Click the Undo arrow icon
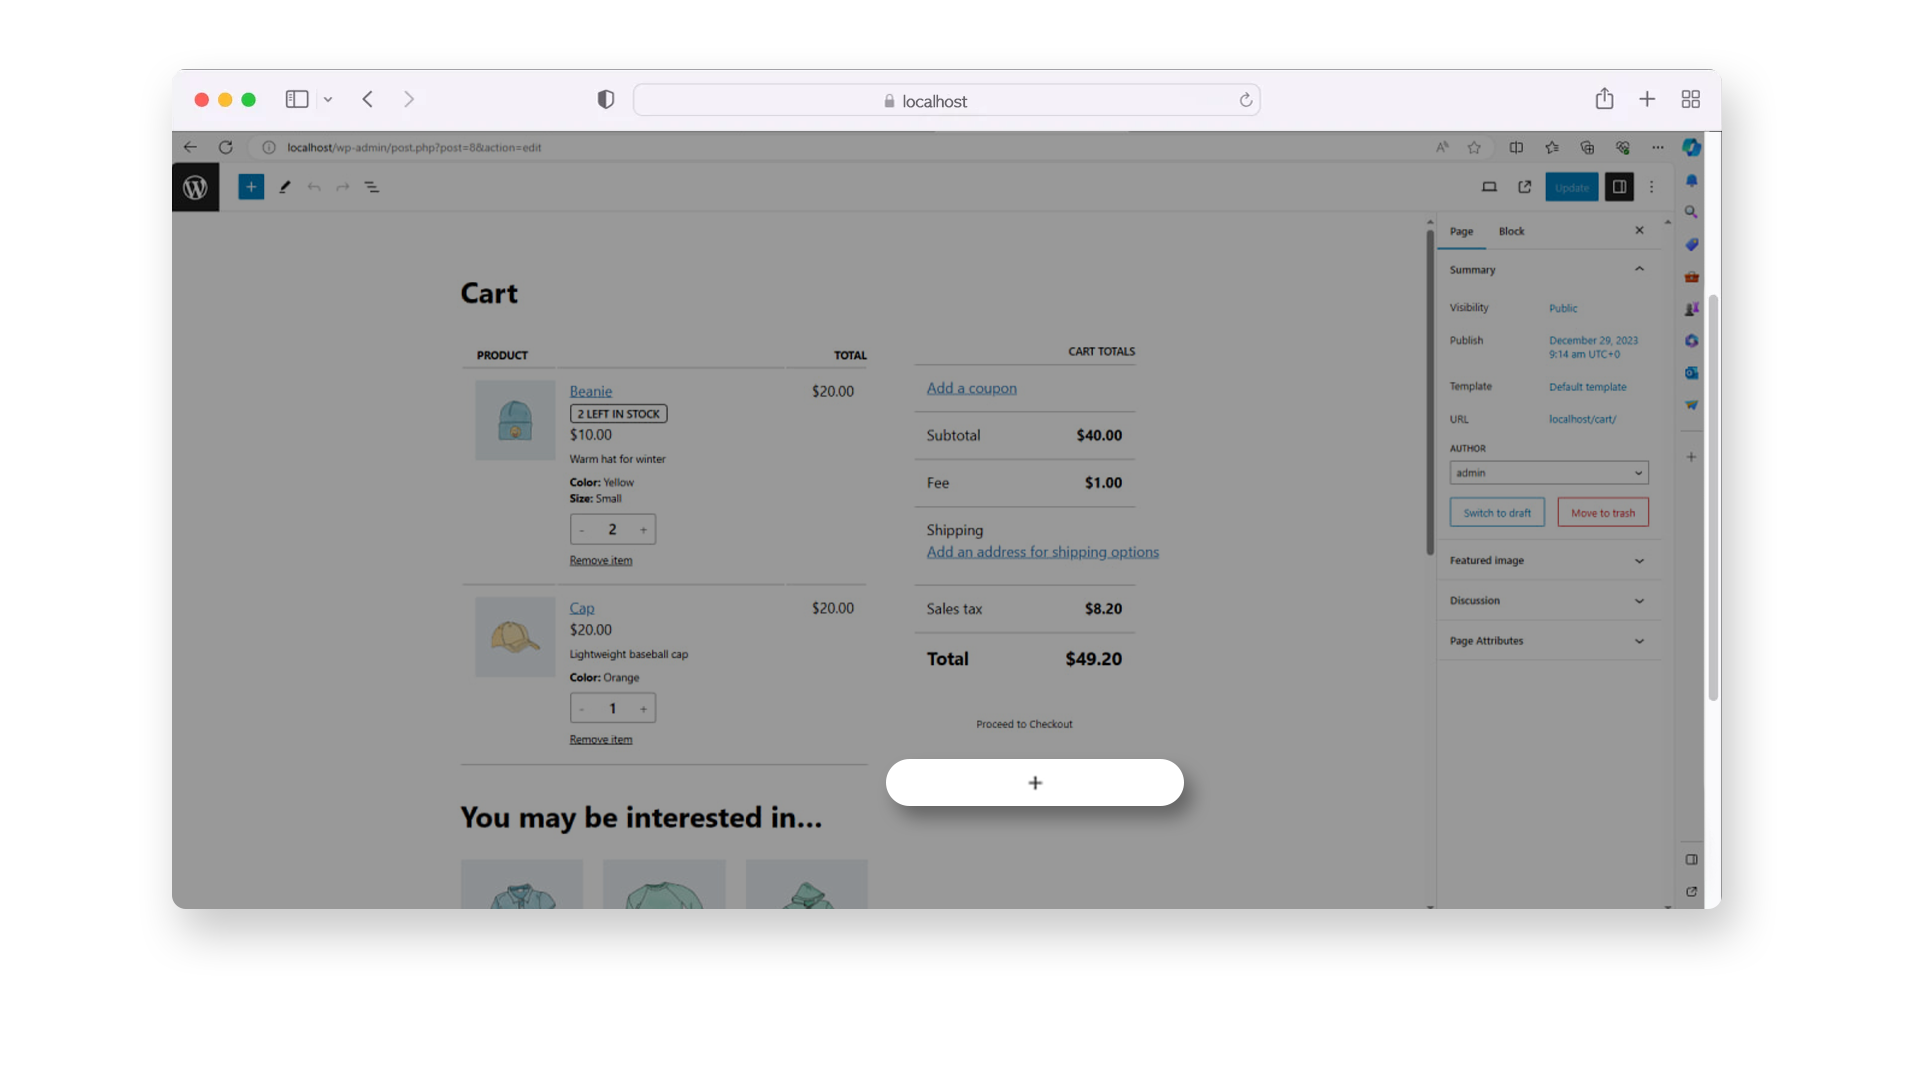The height and width of the screenshot is (1080, 1920). (314, 187)
